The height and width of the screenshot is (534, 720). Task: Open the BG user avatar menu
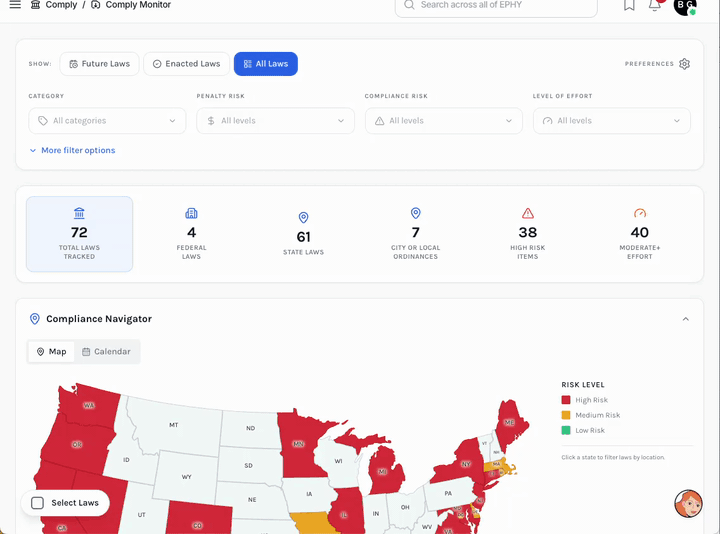(x=685, y=5)
